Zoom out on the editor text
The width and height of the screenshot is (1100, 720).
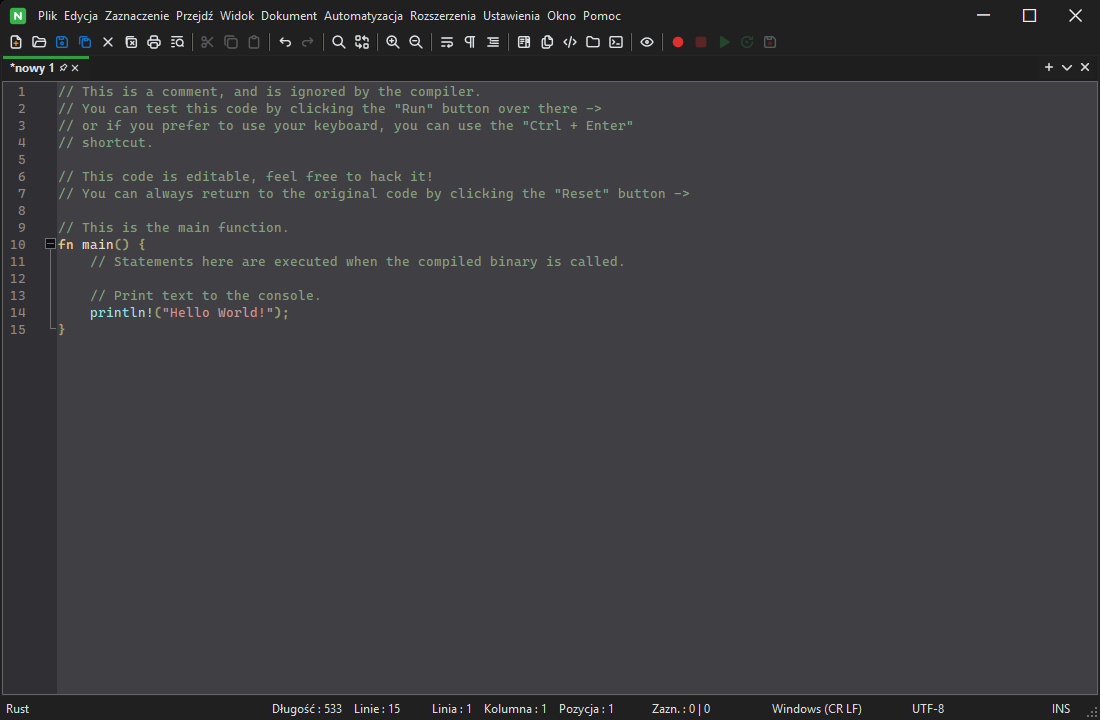point(416,42)
